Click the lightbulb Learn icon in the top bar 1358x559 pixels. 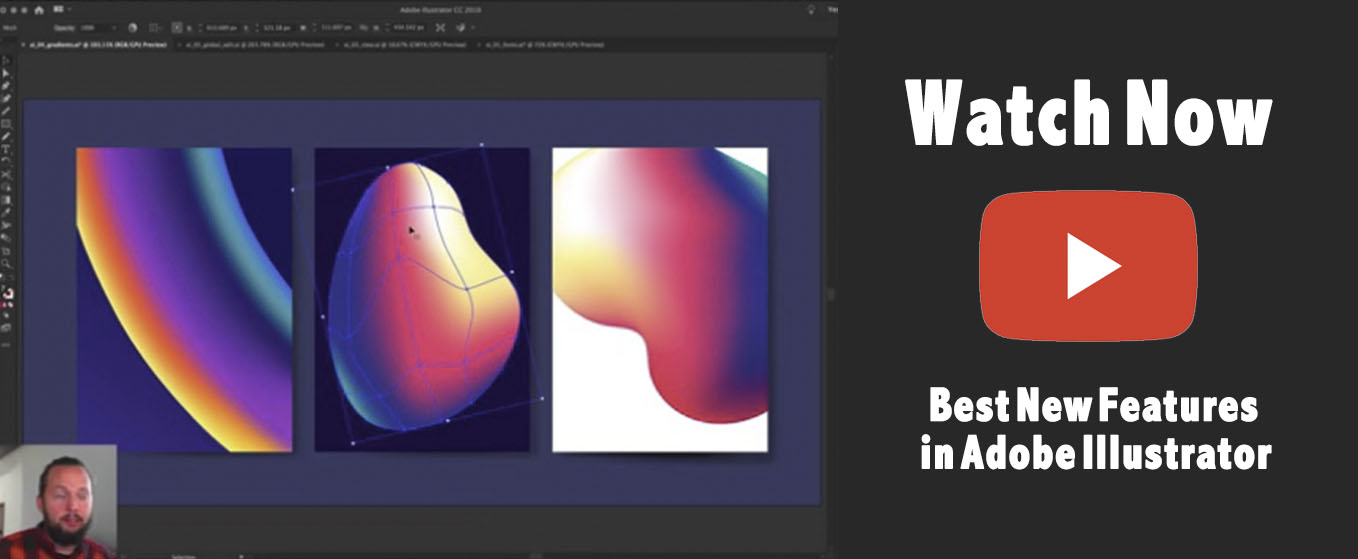[811, 9]
